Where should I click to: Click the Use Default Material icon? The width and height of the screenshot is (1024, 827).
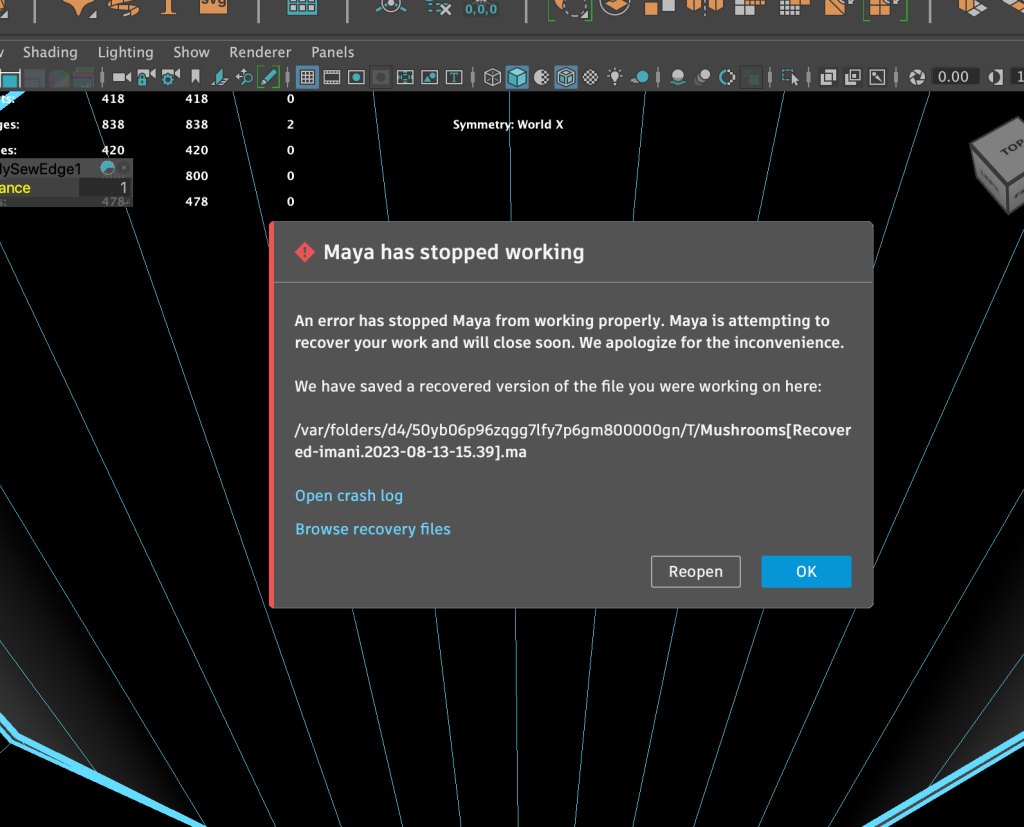pos(541,77)
